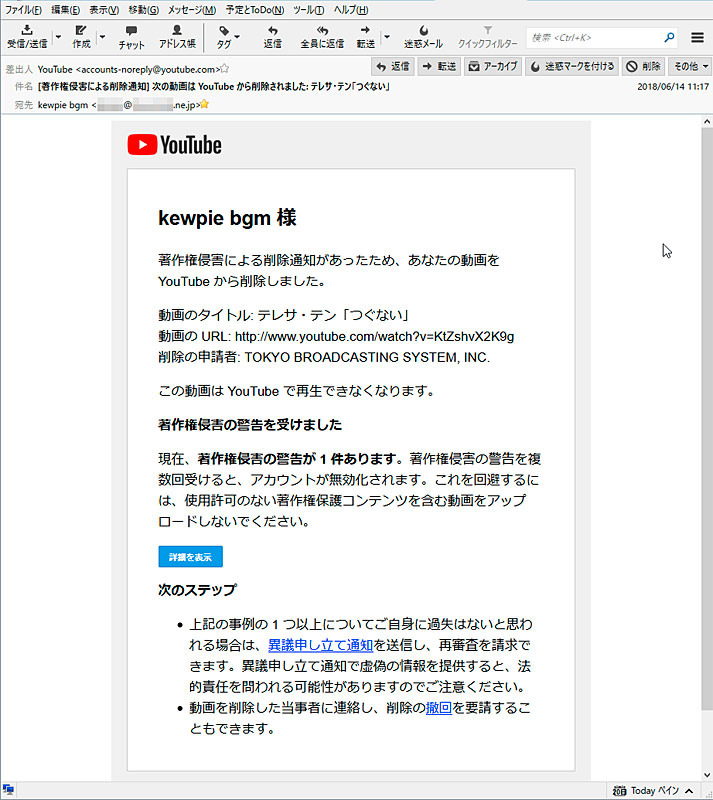Expand the タグ dropdown arrow

pos(237,37)
